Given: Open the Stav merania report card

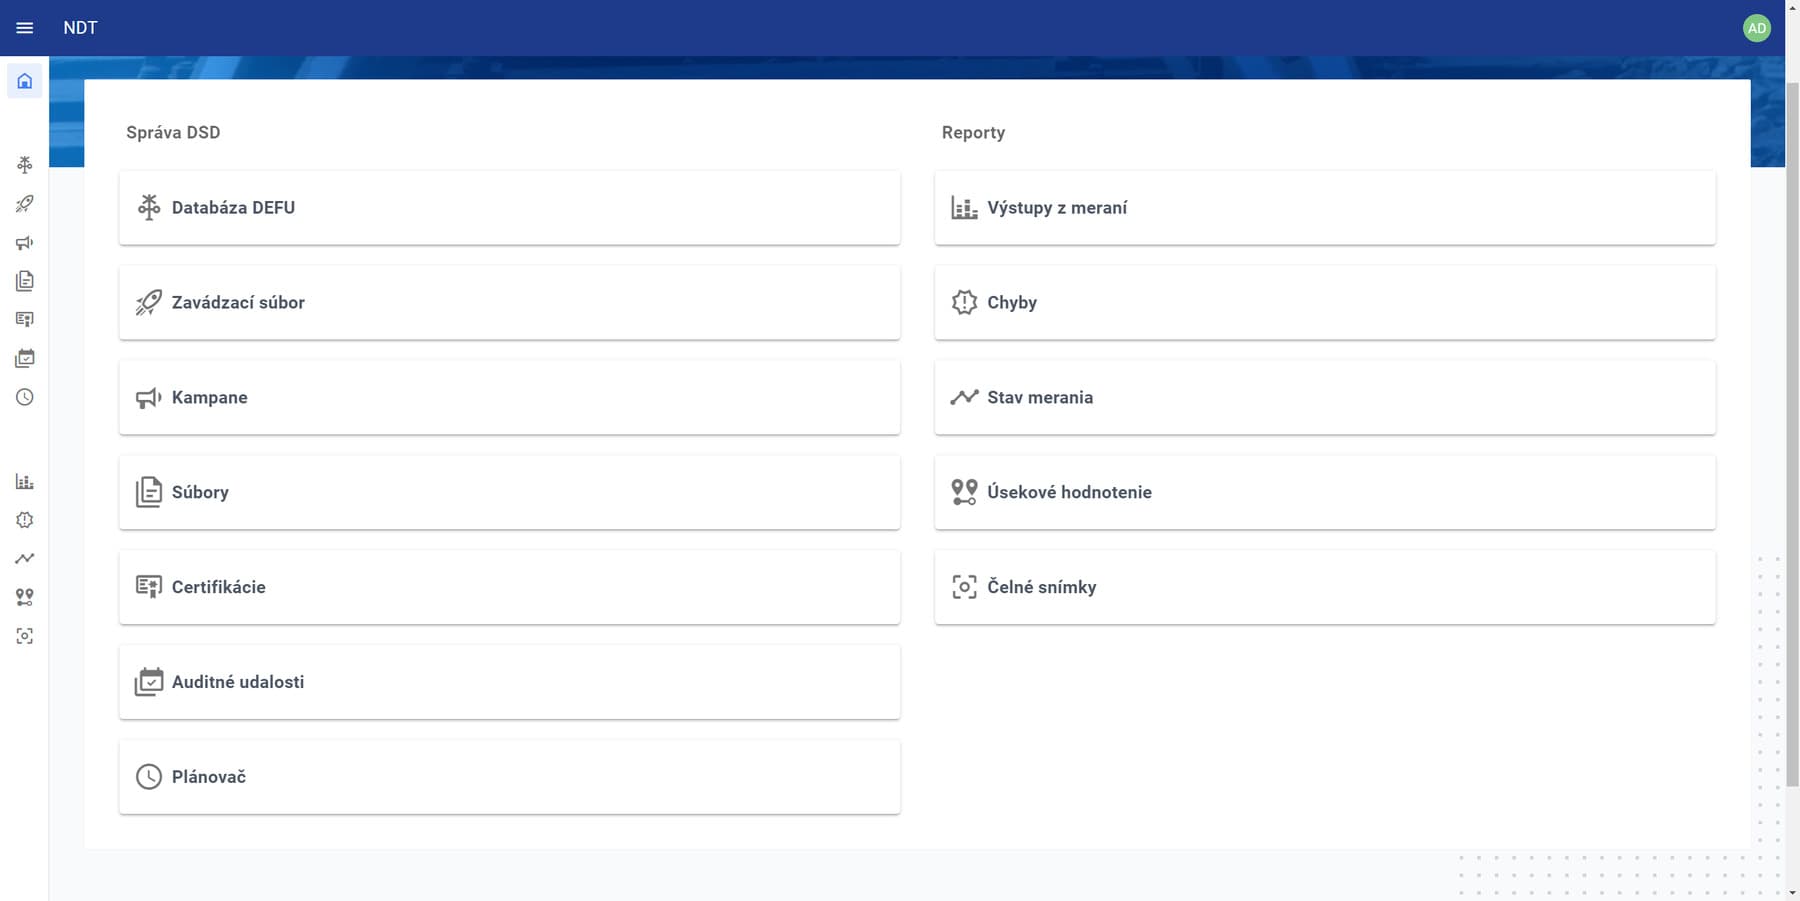Looking at the screenshot, I should pos(1325,397).
